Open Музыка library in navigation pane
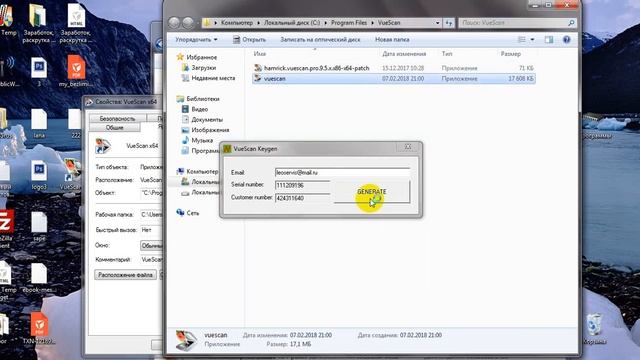 202,140
